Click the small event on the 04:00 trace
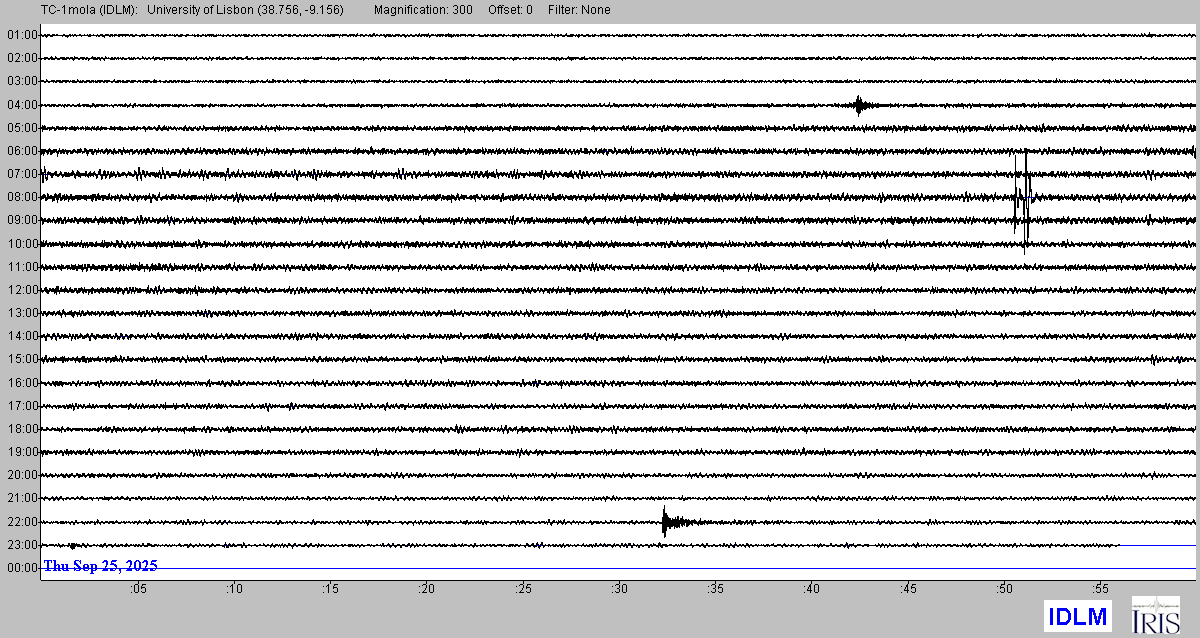This screenshot has width=1200, height=638. [x=859, y=104]
